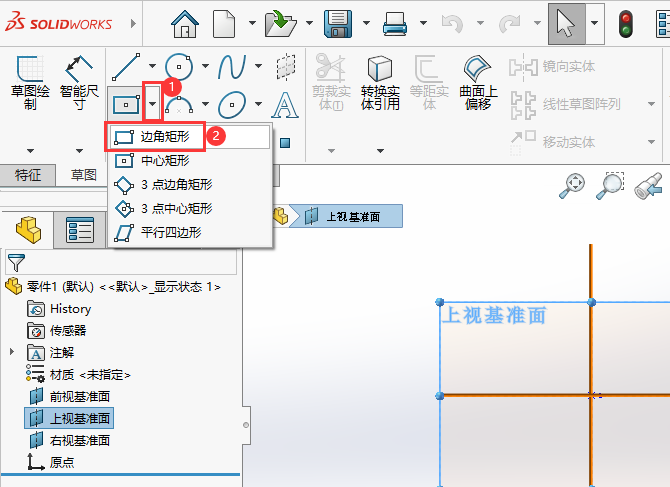The image size is (670, 487).
Task: Click the Home icon in the top toolbar
Action: (x=185, y=23)
